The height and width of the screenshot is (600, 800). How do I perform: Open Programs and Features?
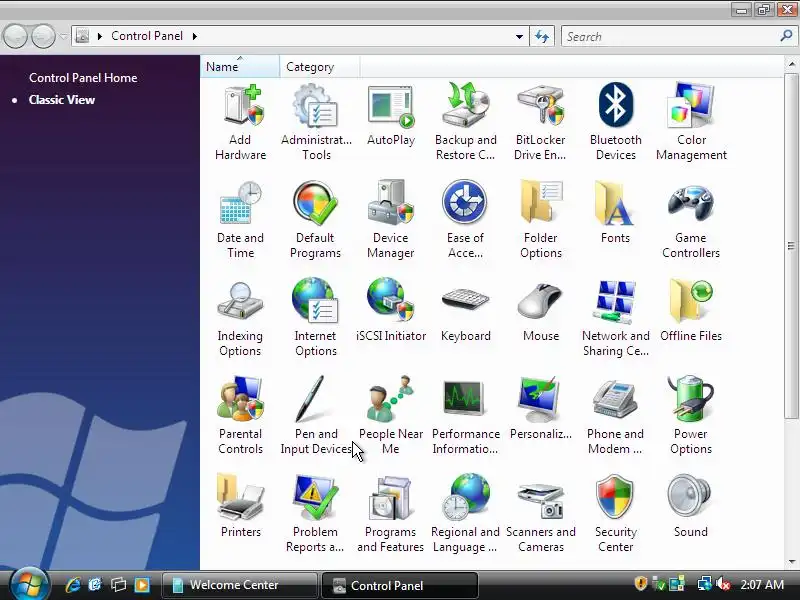coord(391,514)
